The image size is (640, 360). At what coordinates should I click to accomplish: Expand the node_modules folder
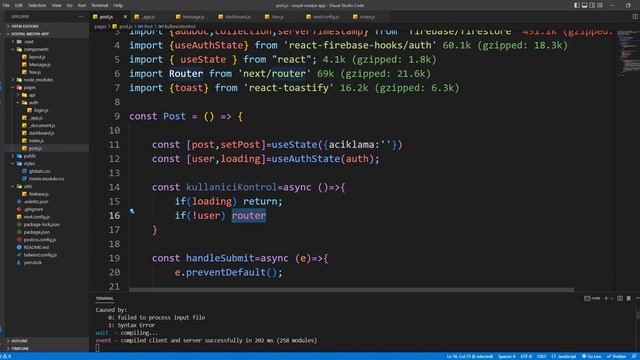38,80
